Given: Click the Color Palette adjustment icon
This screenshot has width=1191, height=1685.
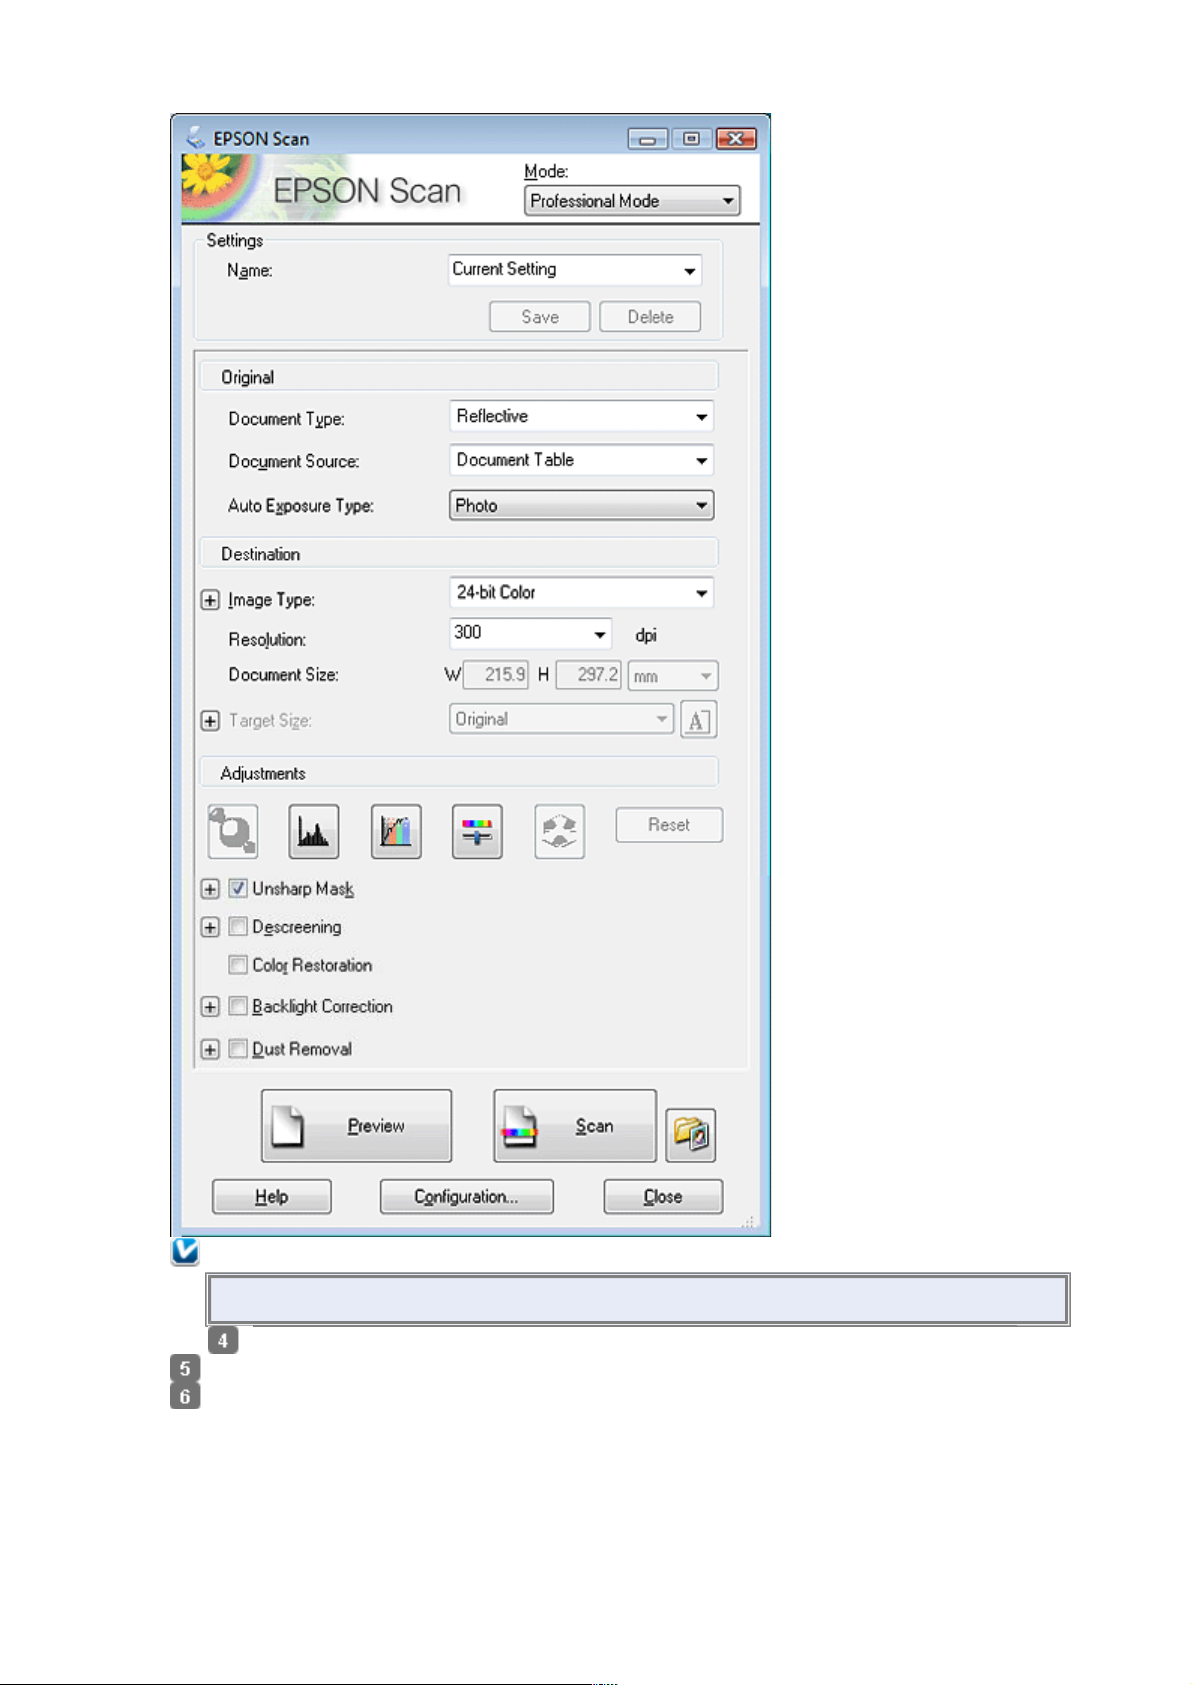Looking at the screenshot, I should 559,831.
